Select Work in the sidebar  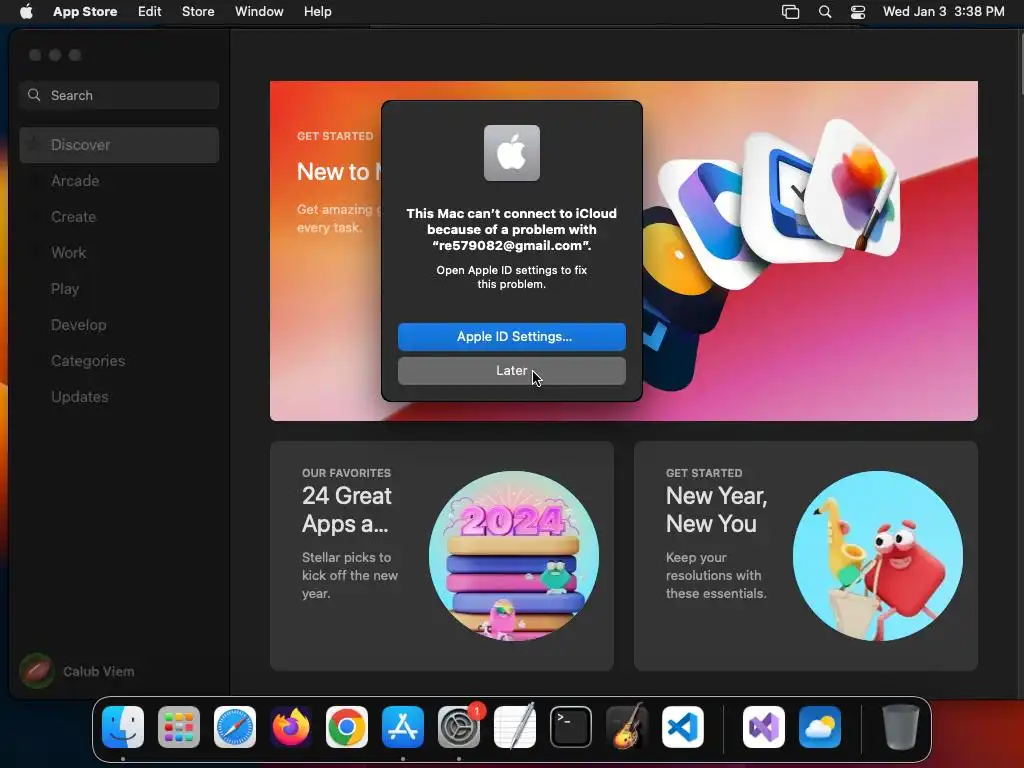click(119, 253)
